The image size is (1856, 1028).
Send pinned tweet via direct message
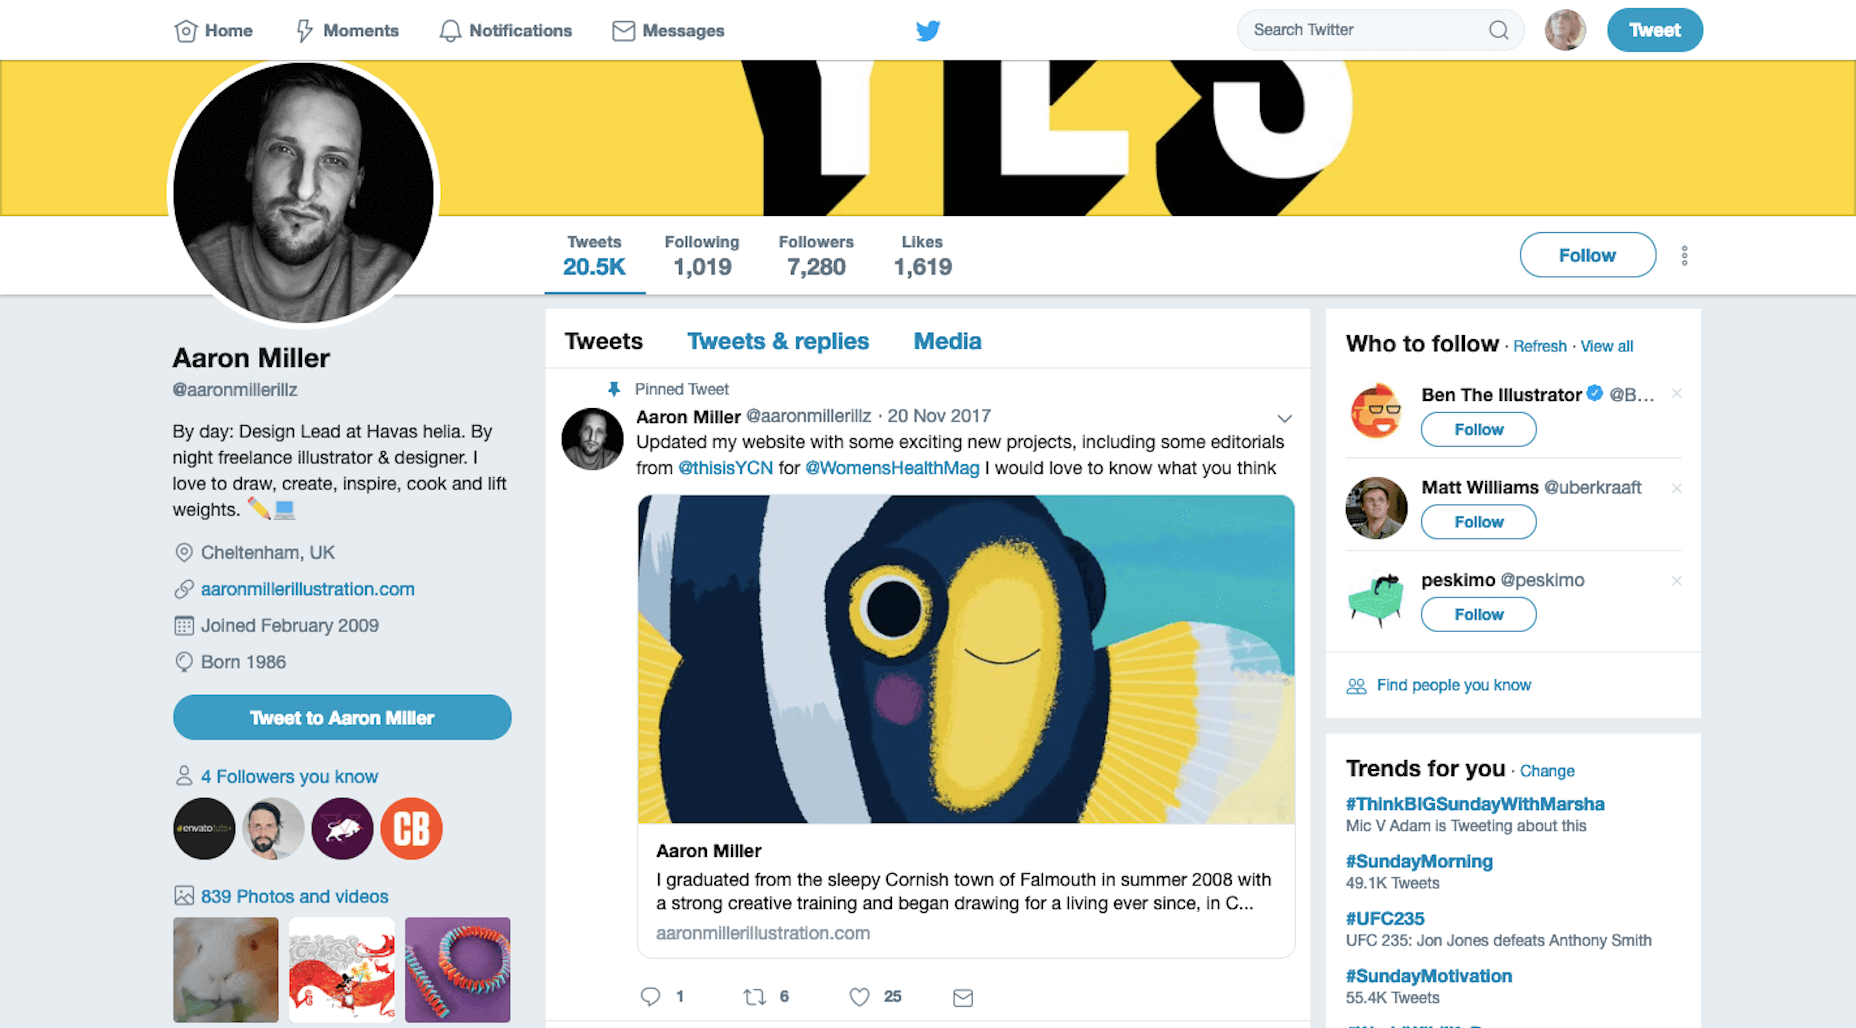click(x=963, y=997)
